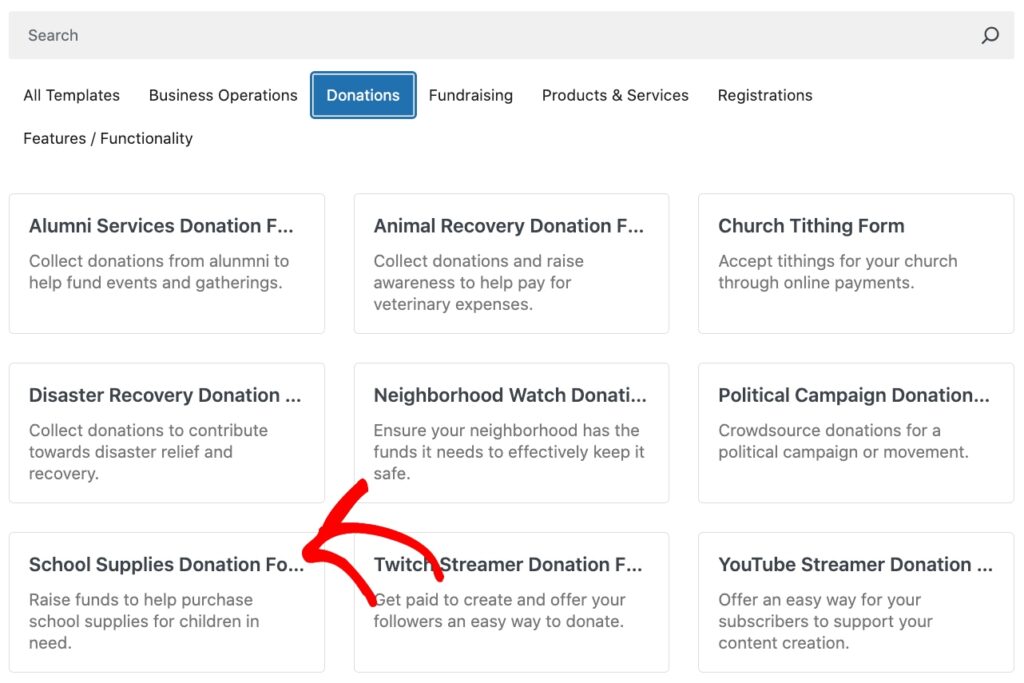1024x683 pixels.
Task: Select the Donations category tab
Action: pyautogui.click(x=362, y=95)
